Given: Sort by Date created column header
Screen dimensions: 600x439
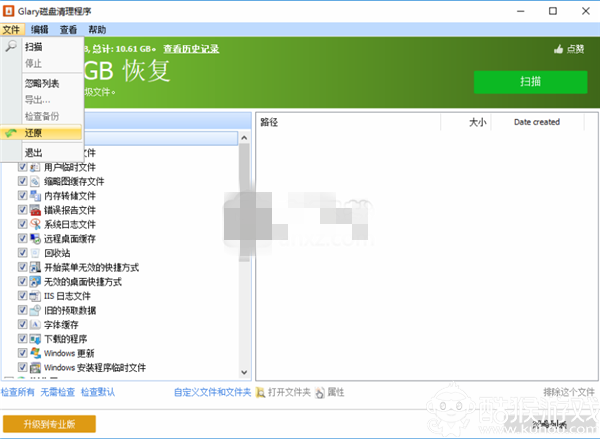Looking at the screenshot, I should click(538, 122).
